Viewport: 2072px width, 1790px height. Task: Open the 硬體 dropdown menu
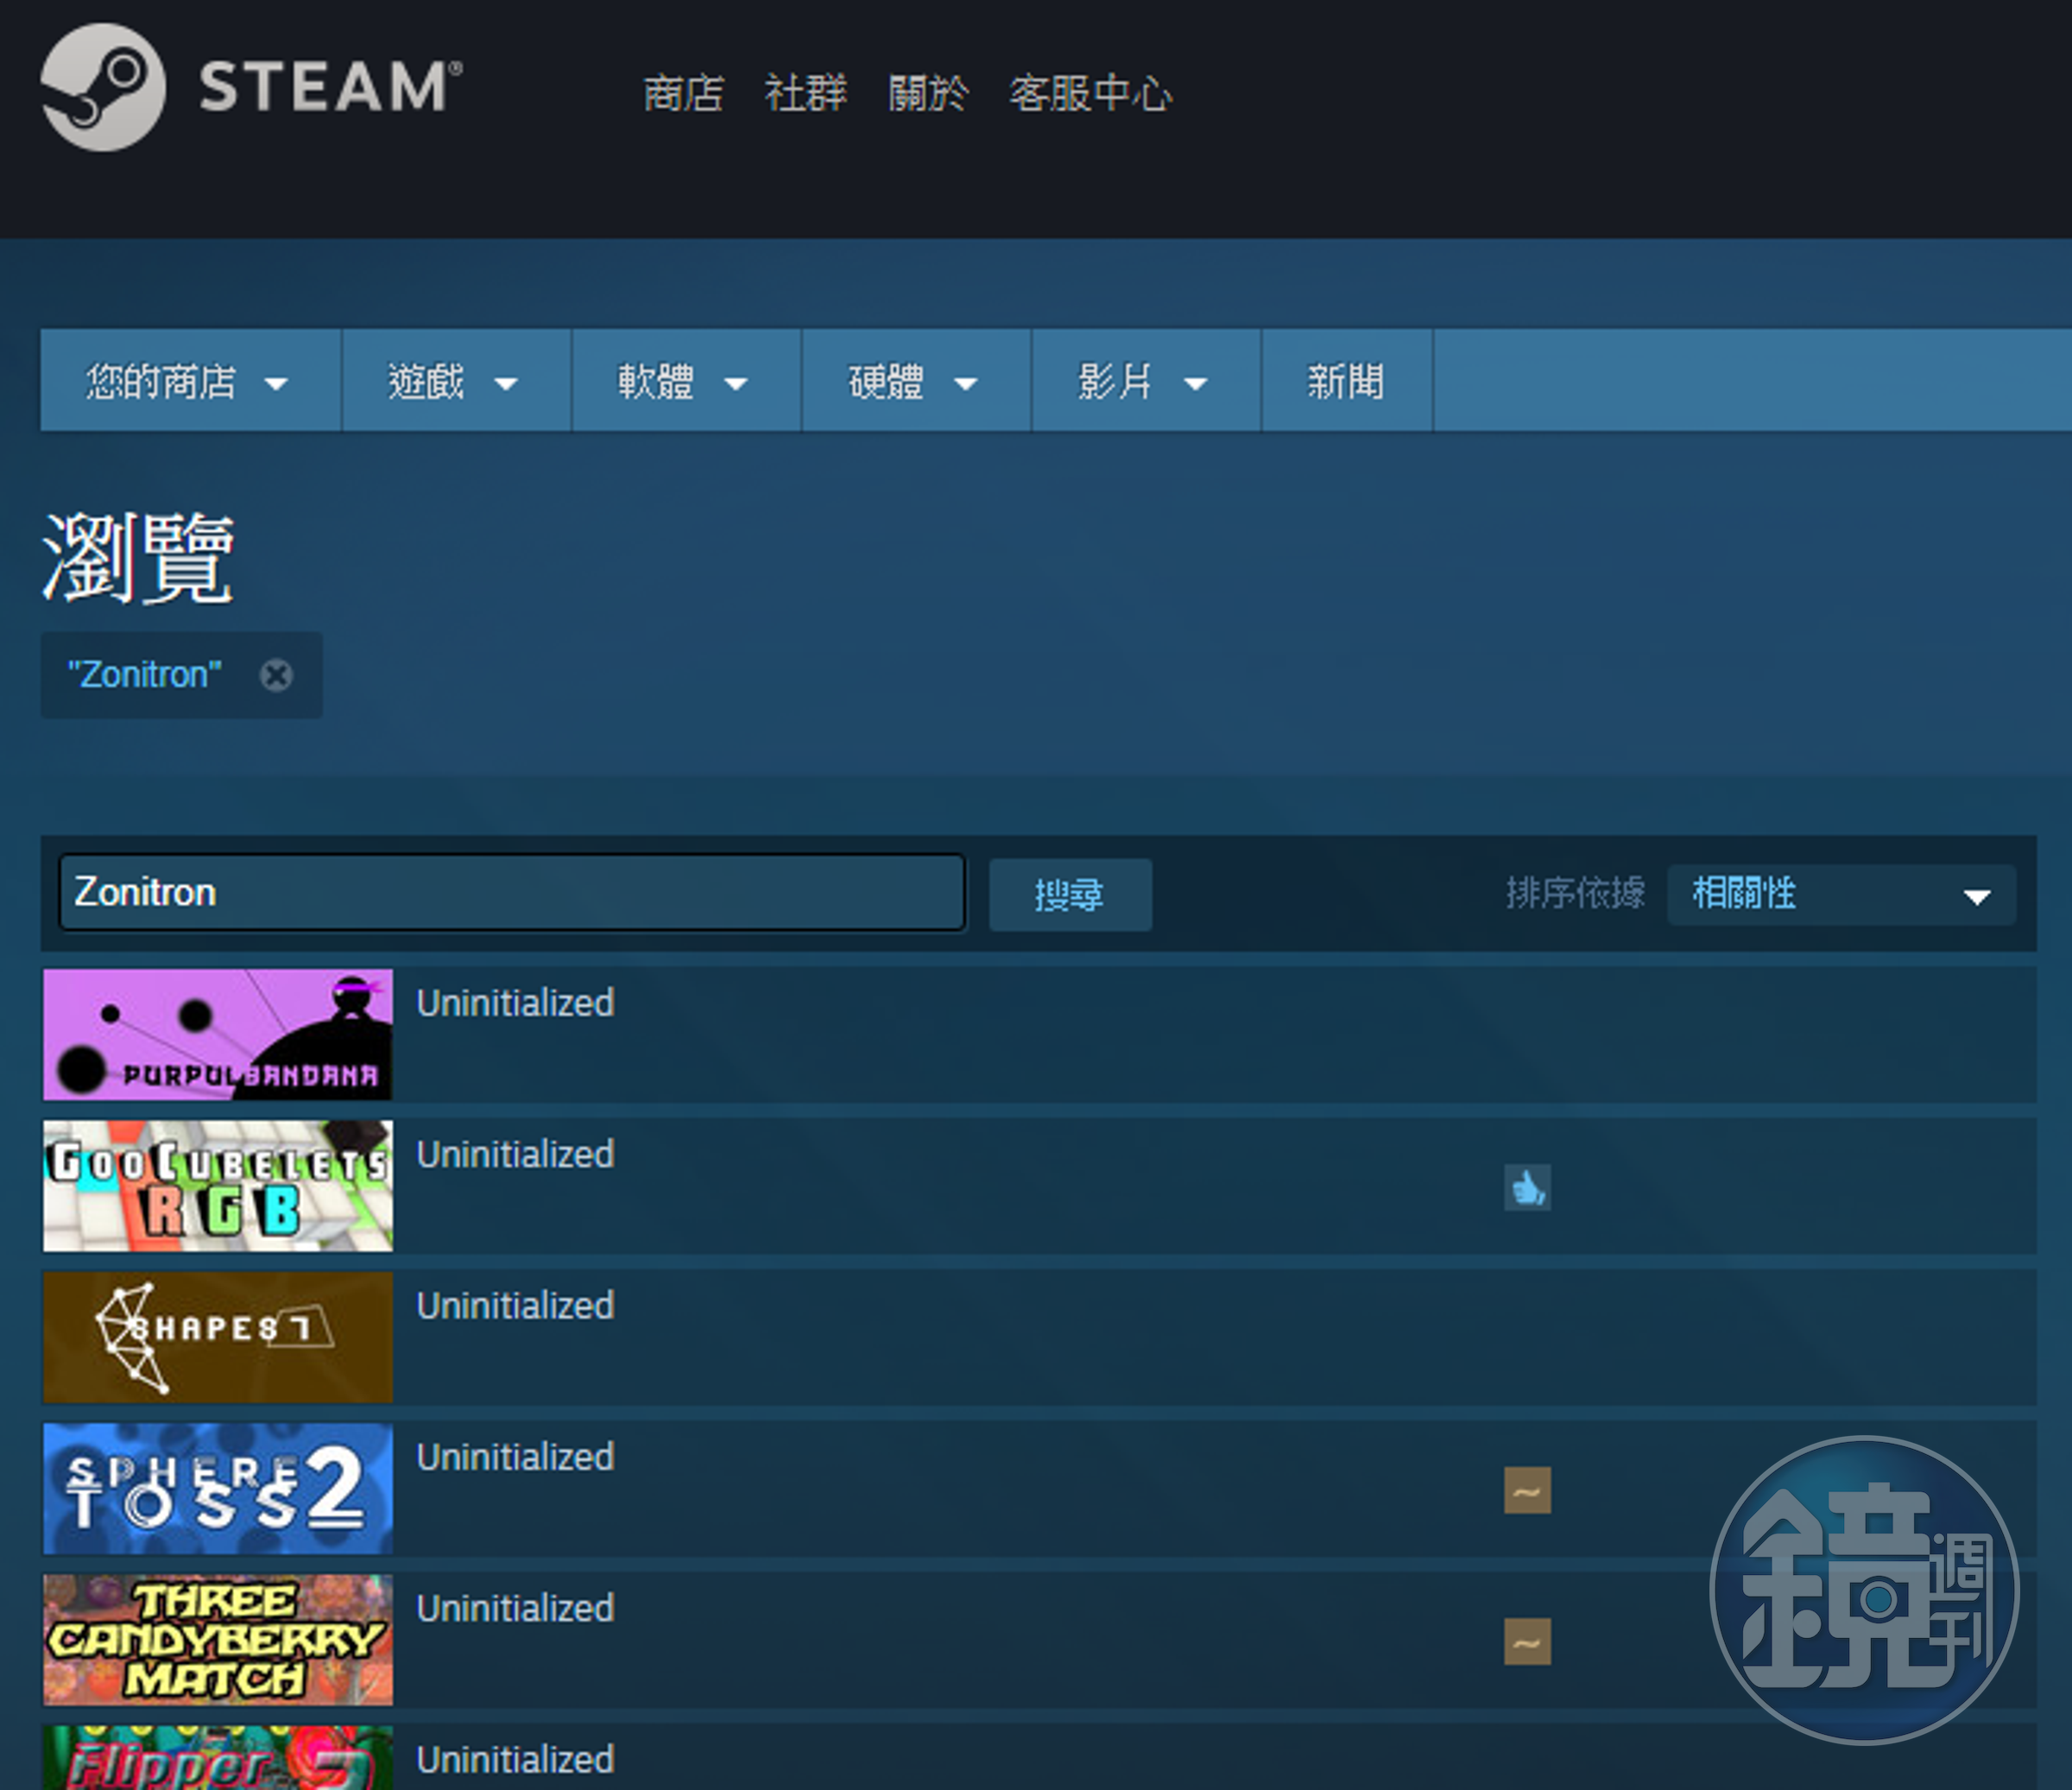point(916,381)
